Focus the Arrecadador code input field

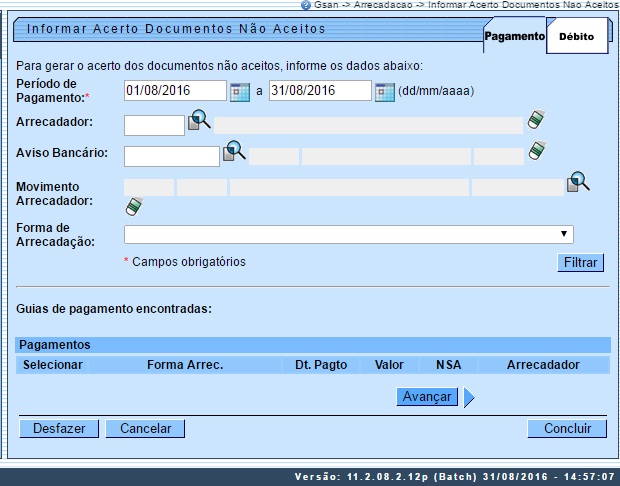point(154,125)
